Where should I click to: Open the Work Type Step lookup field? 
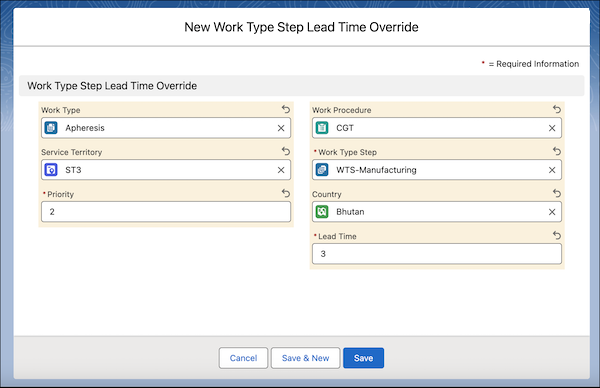pos(437,170)
